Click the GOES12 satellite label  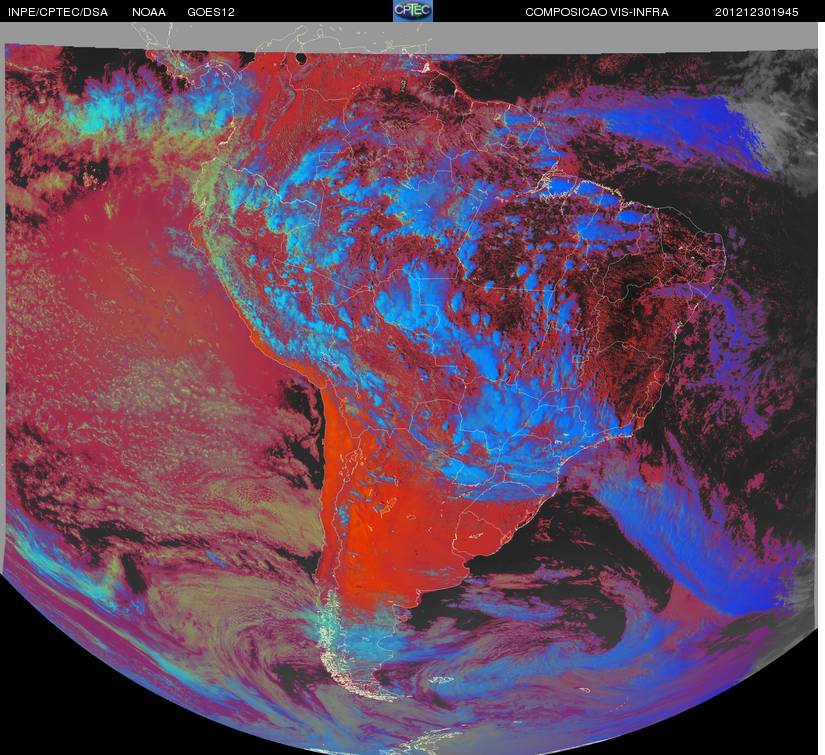pos(211,12)
